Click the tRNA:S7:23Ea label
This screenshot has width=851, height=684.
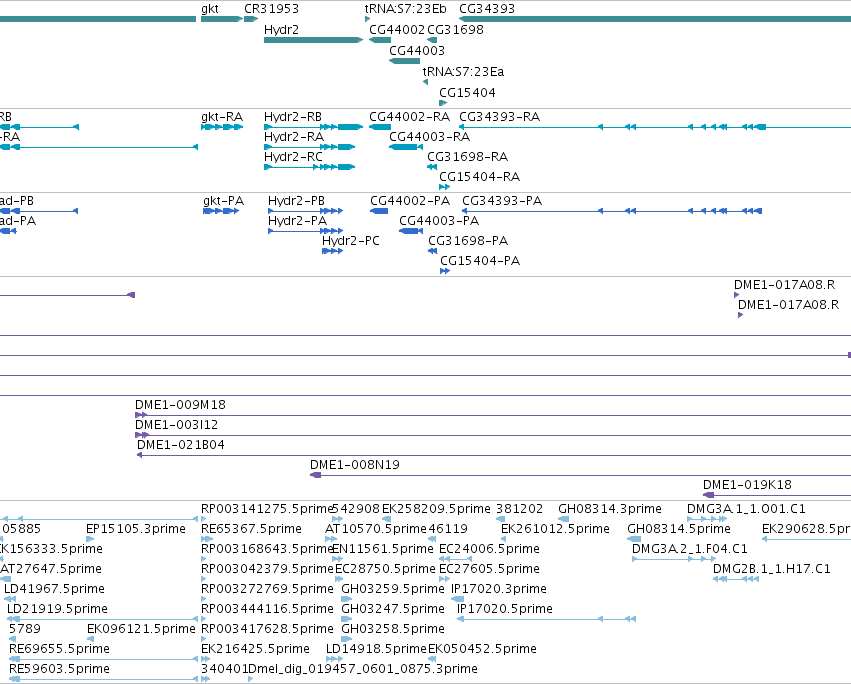pyautogui.click(x=463, y=72)
